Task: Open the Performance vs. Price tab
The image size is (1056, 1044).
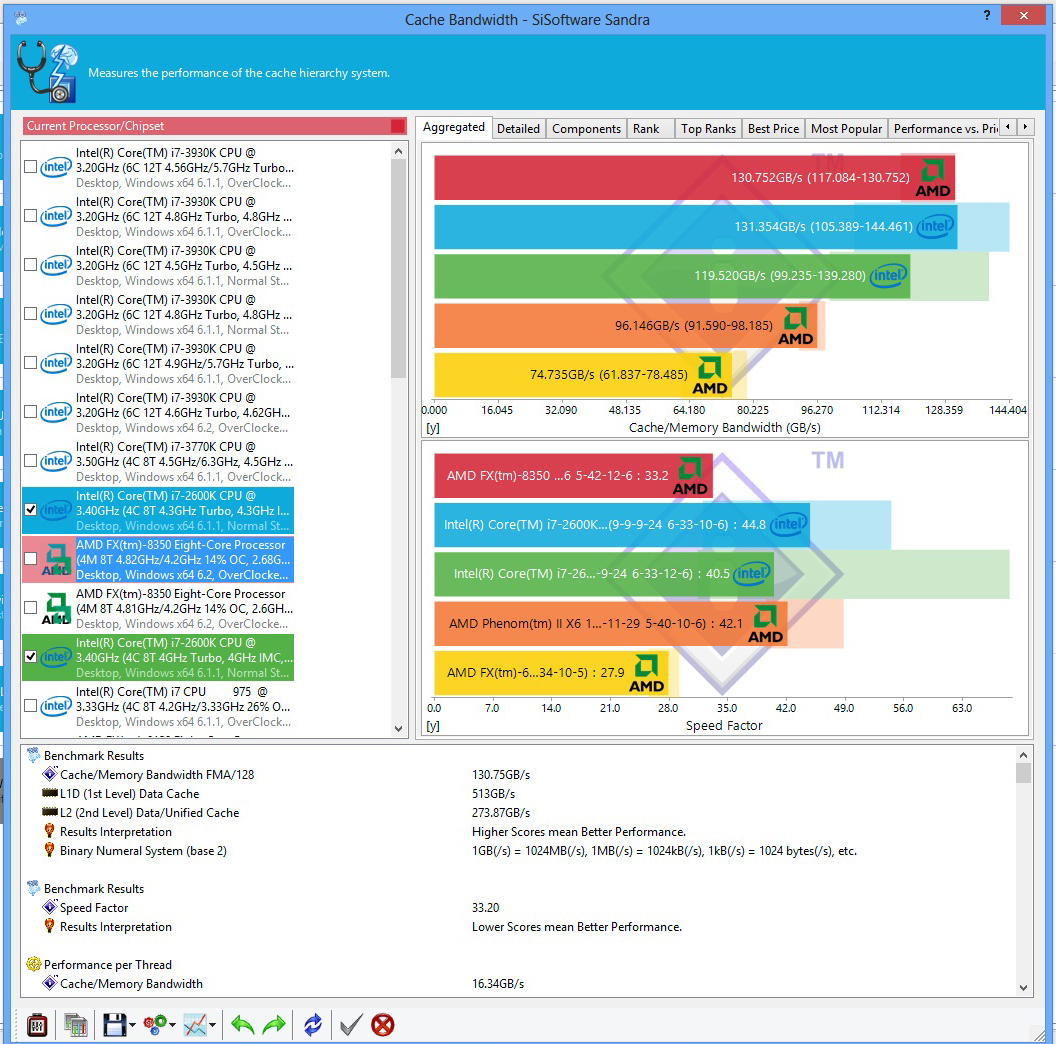Action: (944, 129)
